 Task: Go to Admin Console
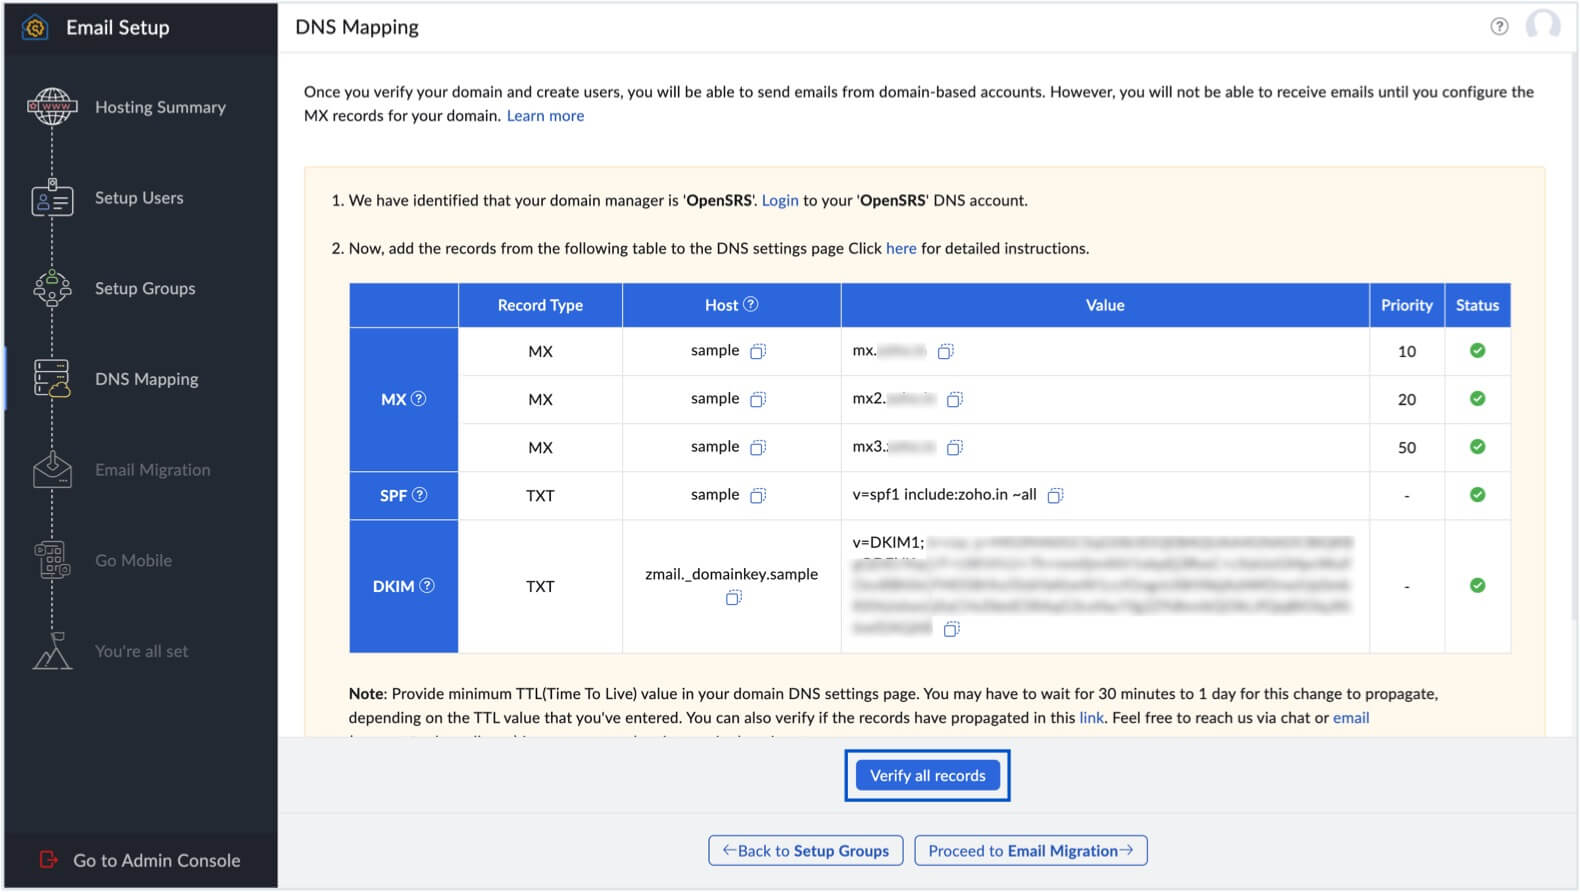pyautogui.click(x=156, y=860)
